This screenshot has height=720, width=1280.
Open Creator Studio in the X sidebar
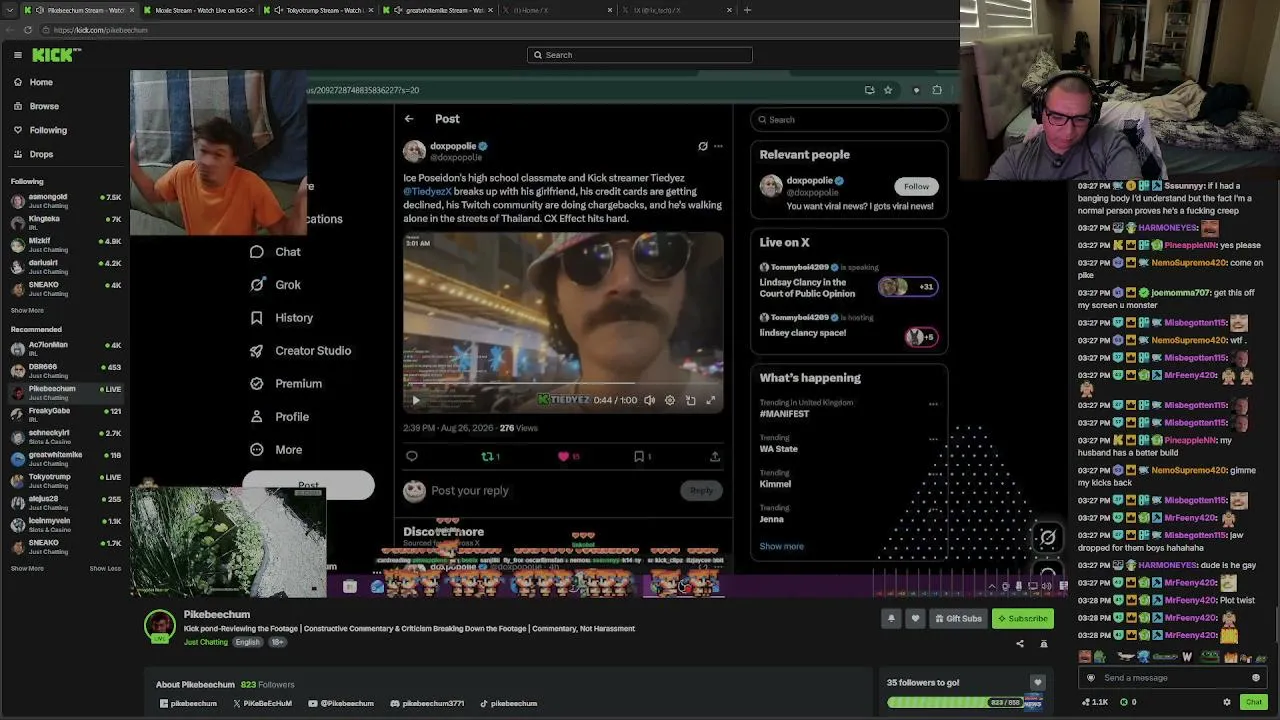pos(300,351)
